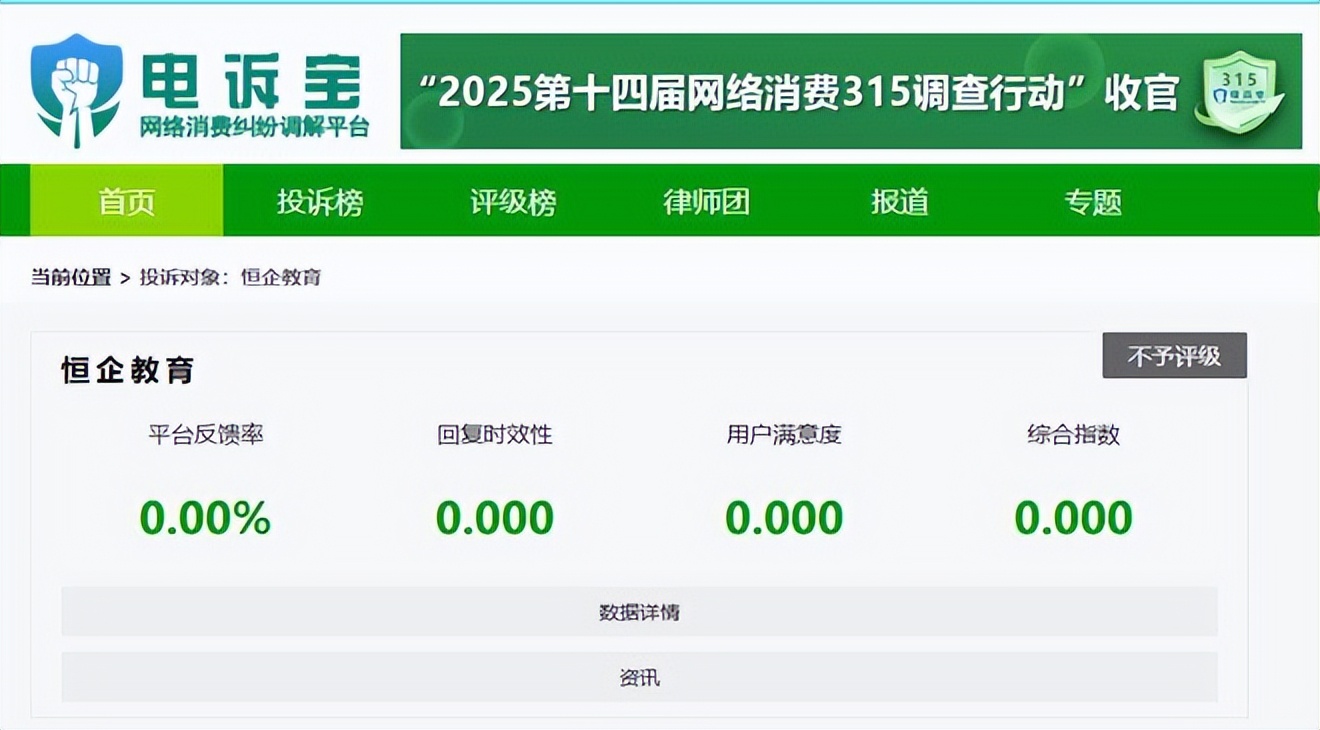
Task: Click the 投诉对象: 恒企教育 breadcrumb text
Action: [230, 277]
